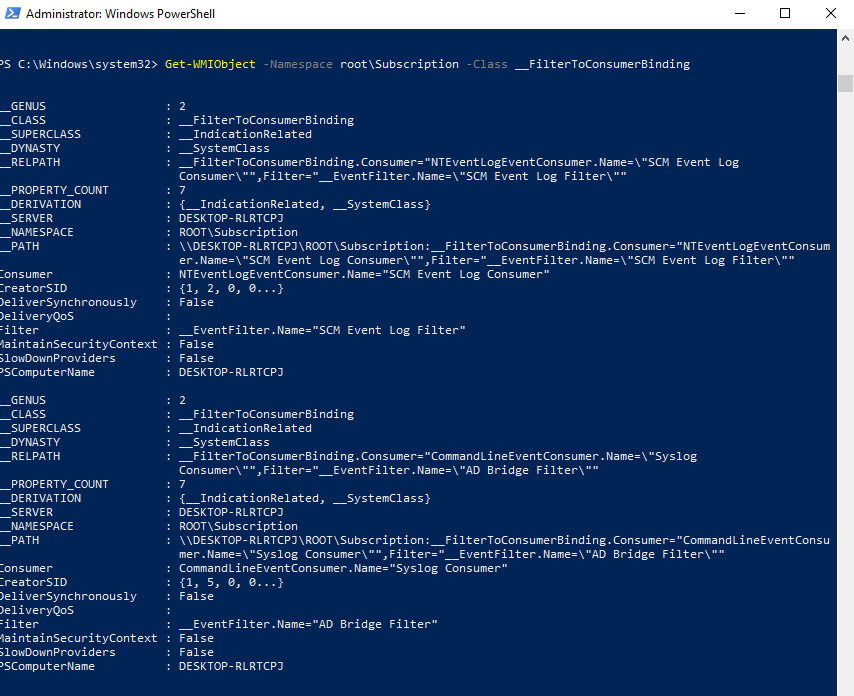Click root\Subscription in the command line
This screenshot has width=854, height=696.
click(399, 64)
